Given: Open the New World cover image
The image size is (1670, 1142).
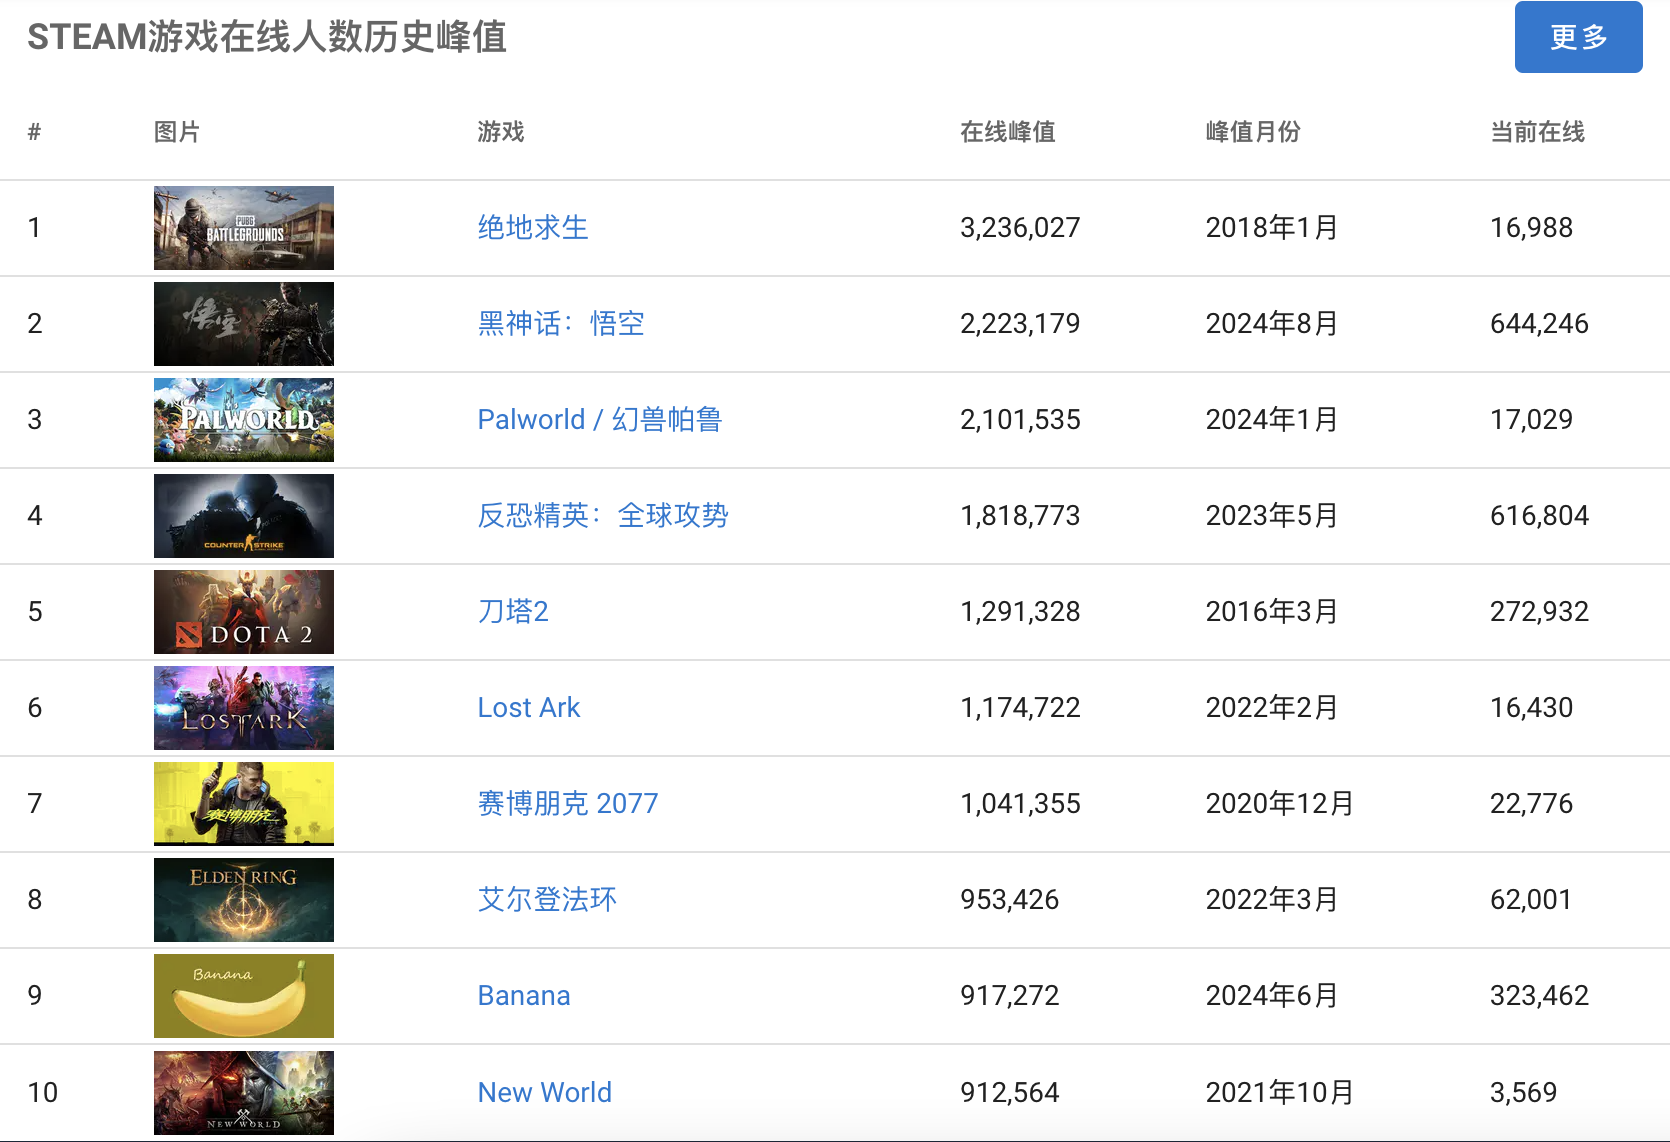Looking at the screenshot, I should (243, 1091).
